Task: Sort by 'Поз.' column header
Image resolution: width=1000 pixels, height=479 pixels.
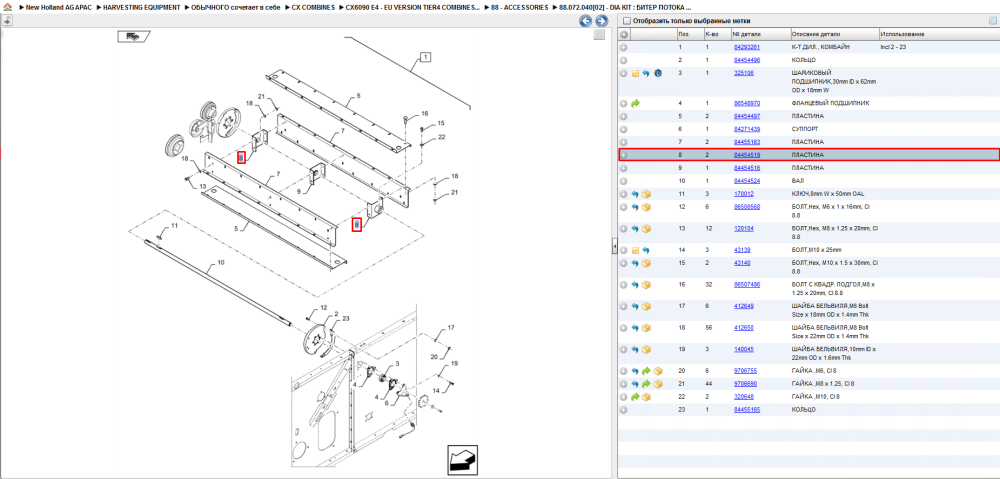Action: tap(689, 34)
